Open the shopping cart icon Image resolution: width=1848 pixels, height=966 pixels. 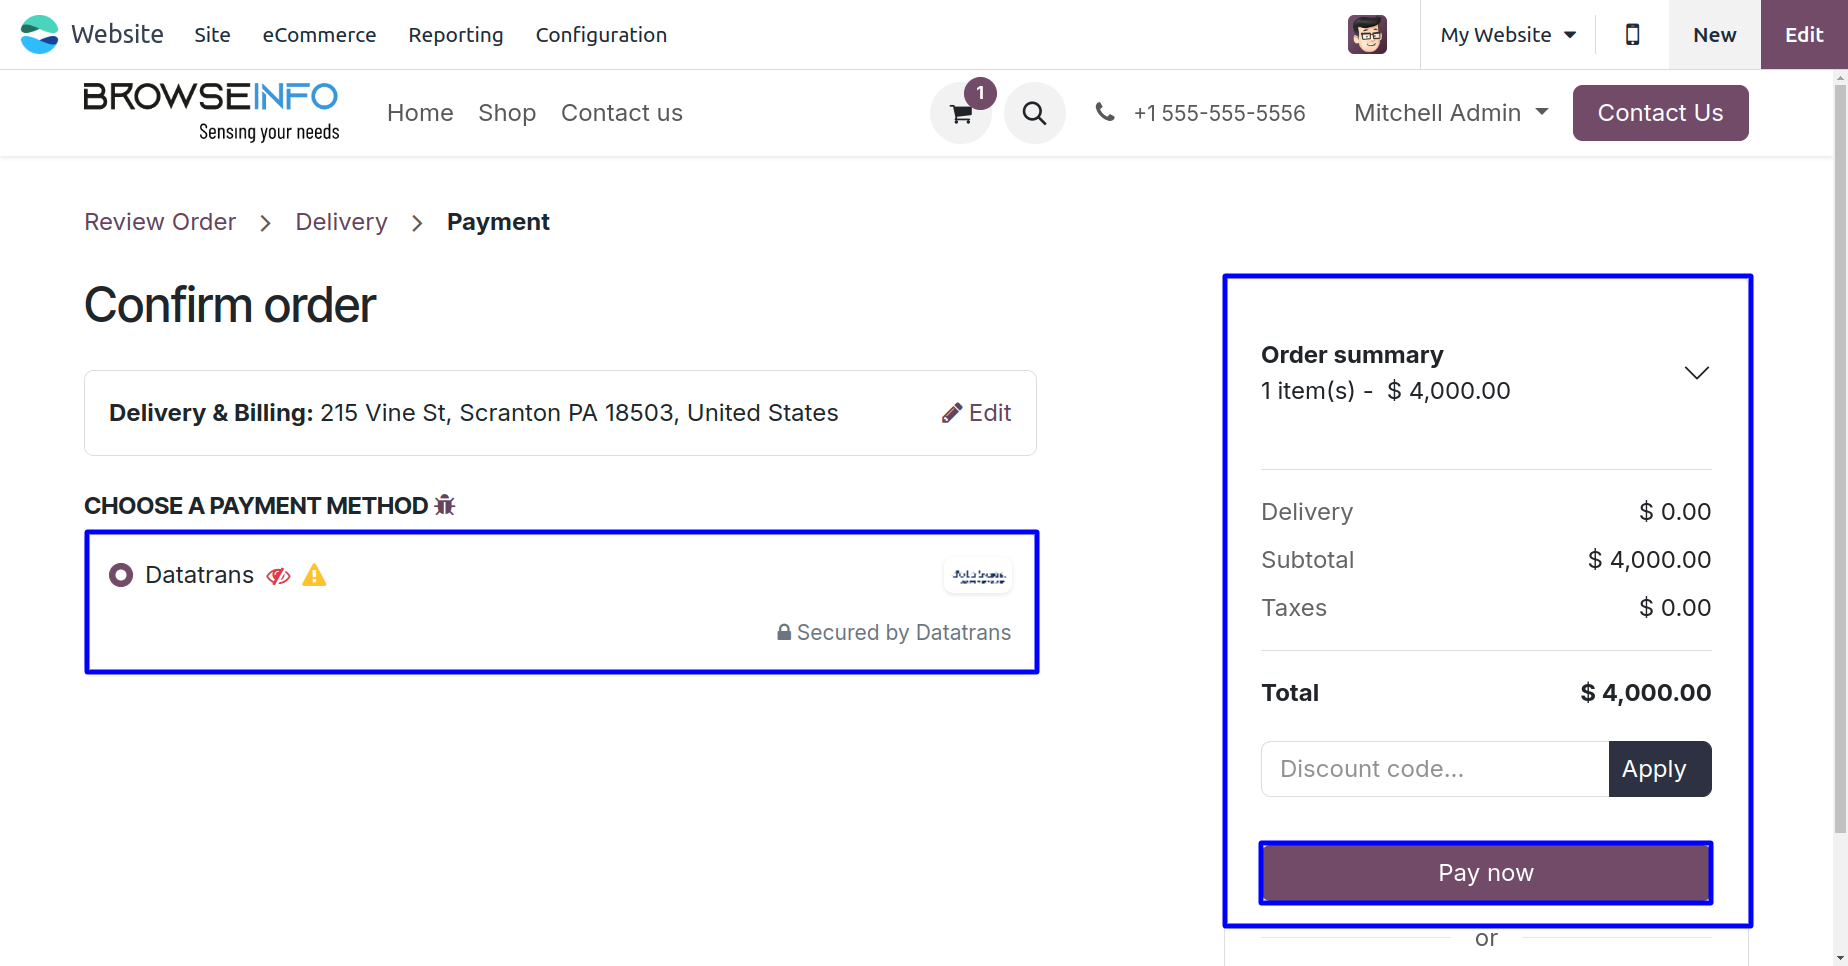click(961, 113)
